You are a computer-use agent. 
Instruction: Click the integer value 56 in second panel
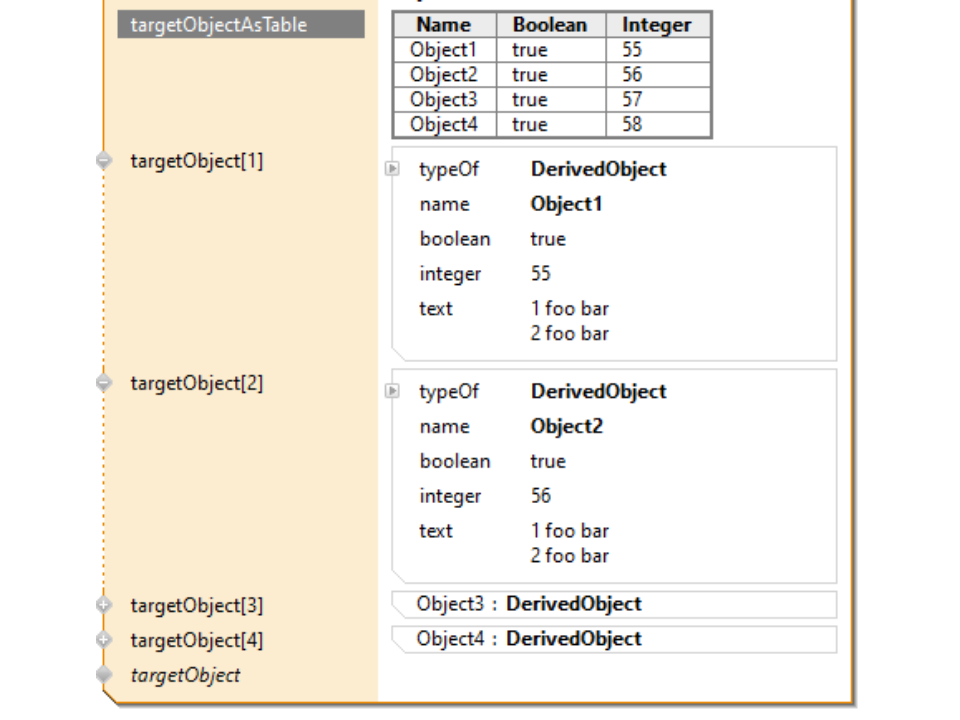click(541, 496)
